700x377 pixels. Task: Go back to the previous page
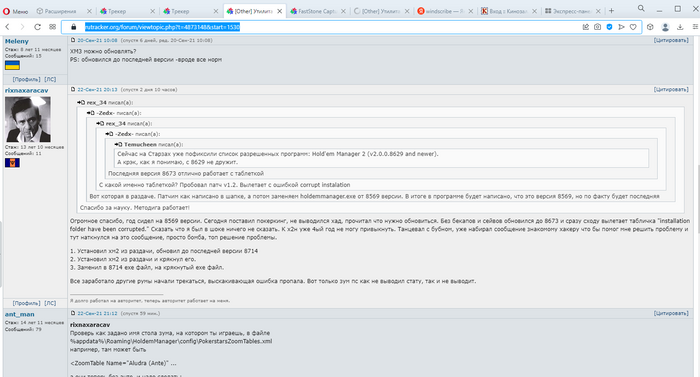tap(8, 27)
